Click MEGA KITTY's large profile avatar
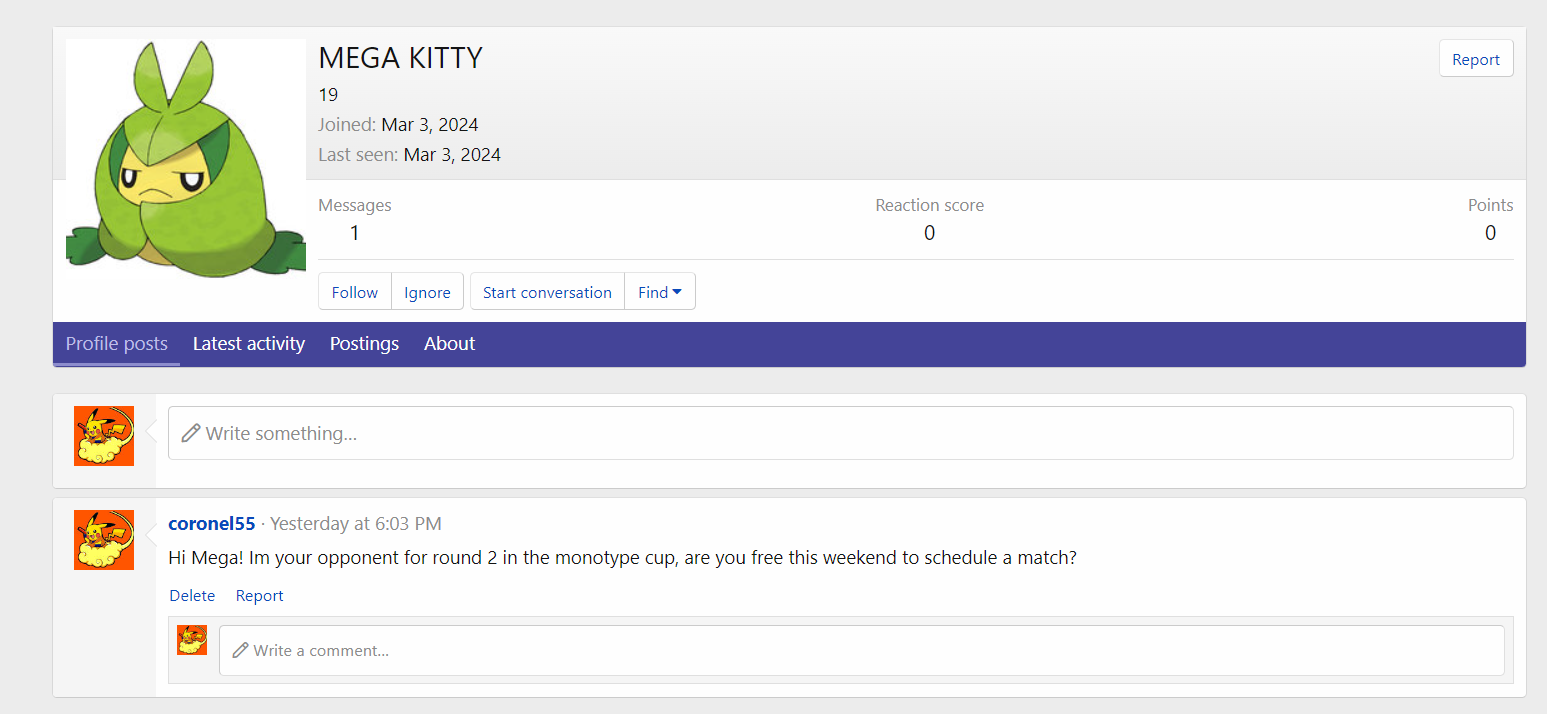Image resolution: width=1547 pixels, height=714 pixels. (x=186, y=158)
